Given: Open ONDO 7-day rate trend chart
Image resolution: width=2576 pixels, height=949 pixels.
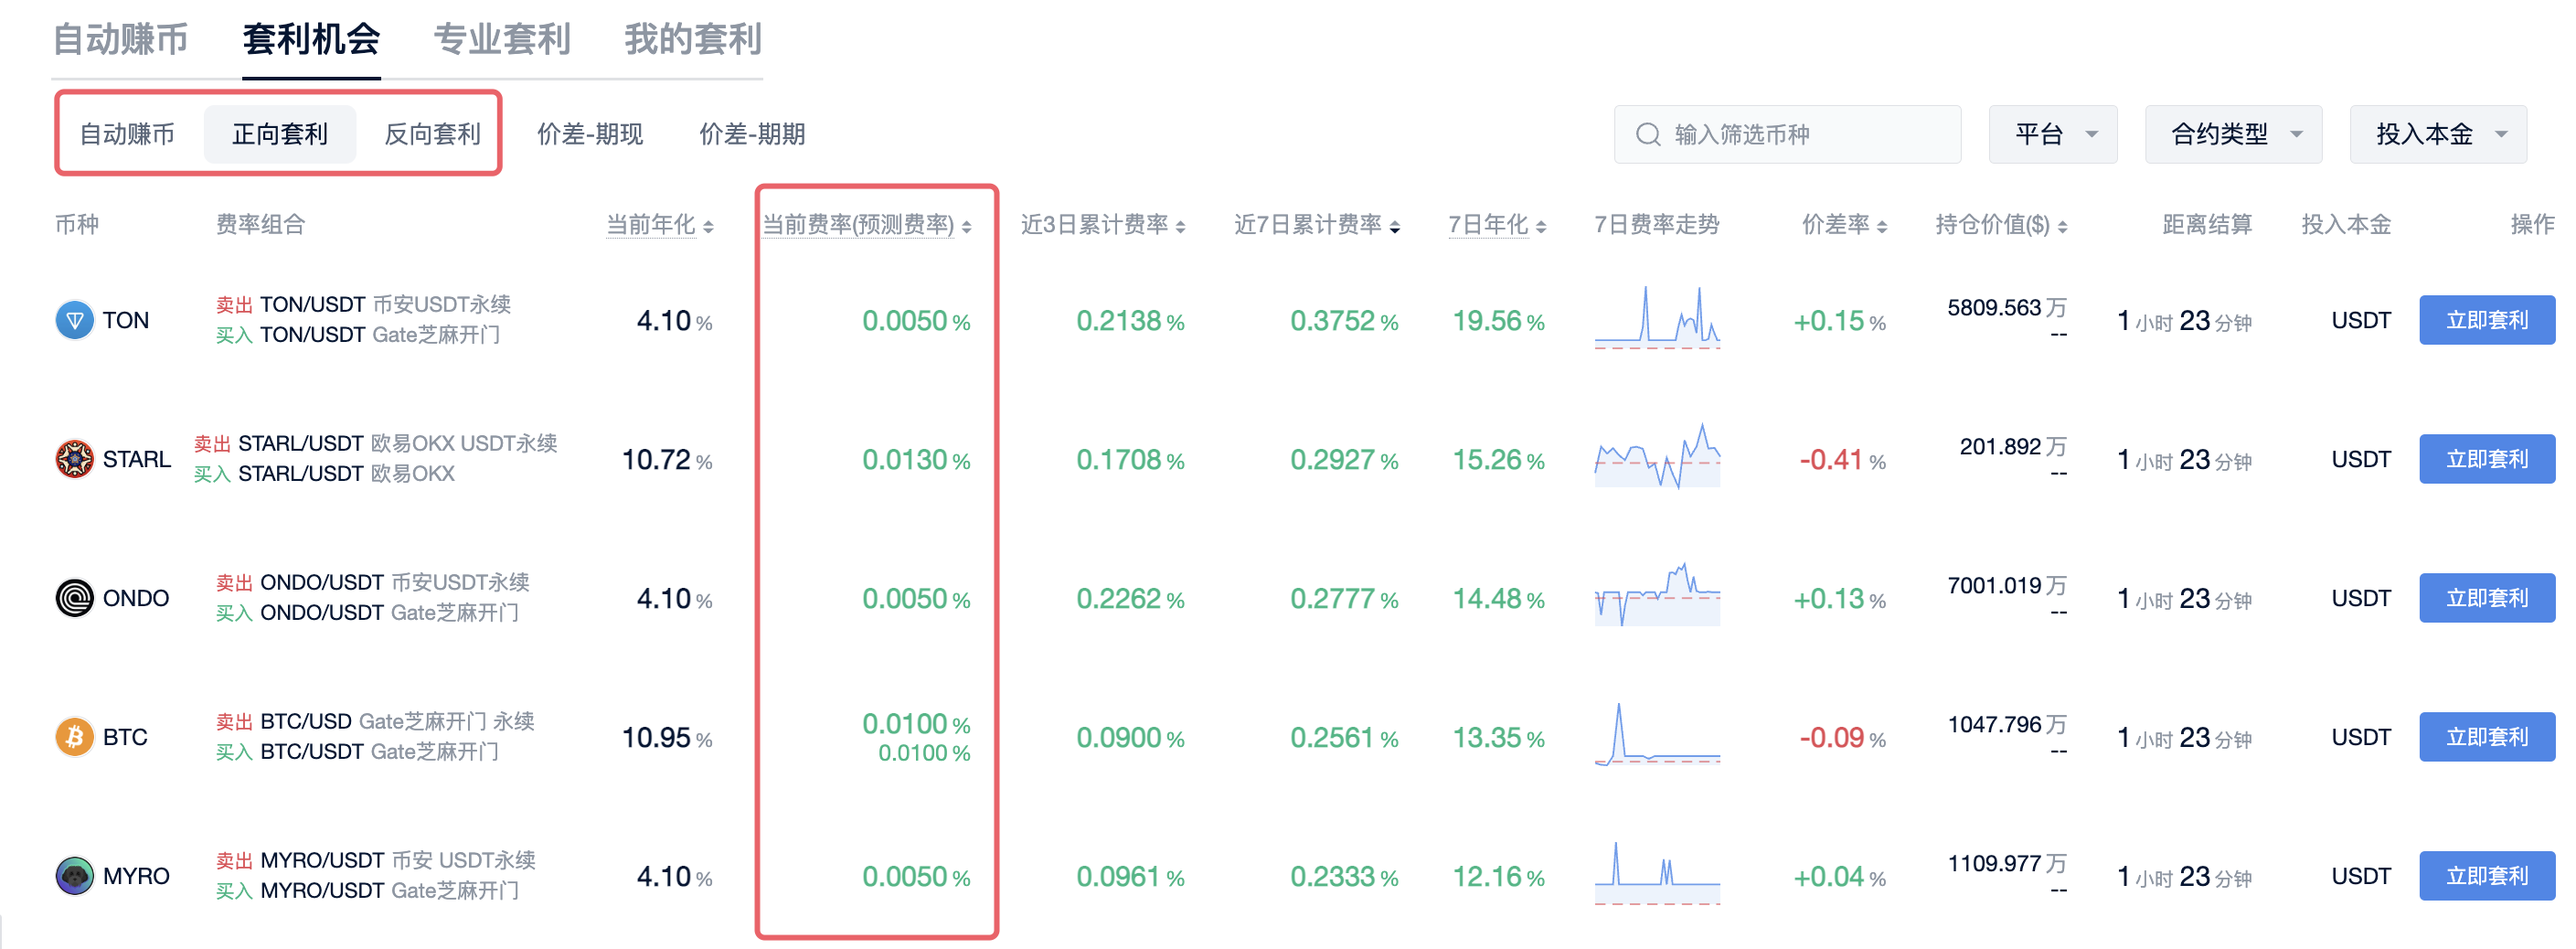Looking at the screenshot, I should click(1657, 595).
